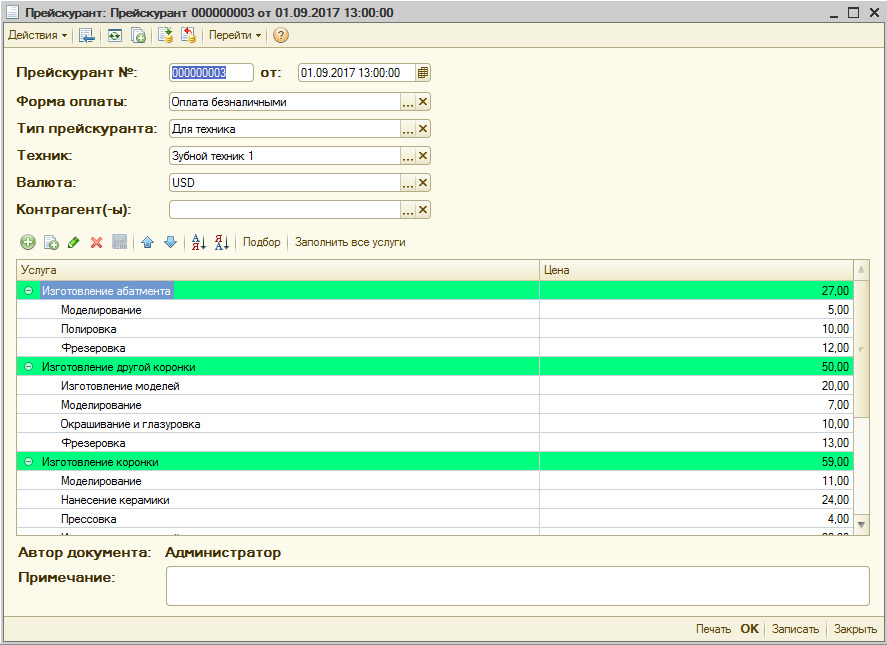Open selection list for Форма оплаты
This screenshot has height=645, width=887.
click(407, 102)
